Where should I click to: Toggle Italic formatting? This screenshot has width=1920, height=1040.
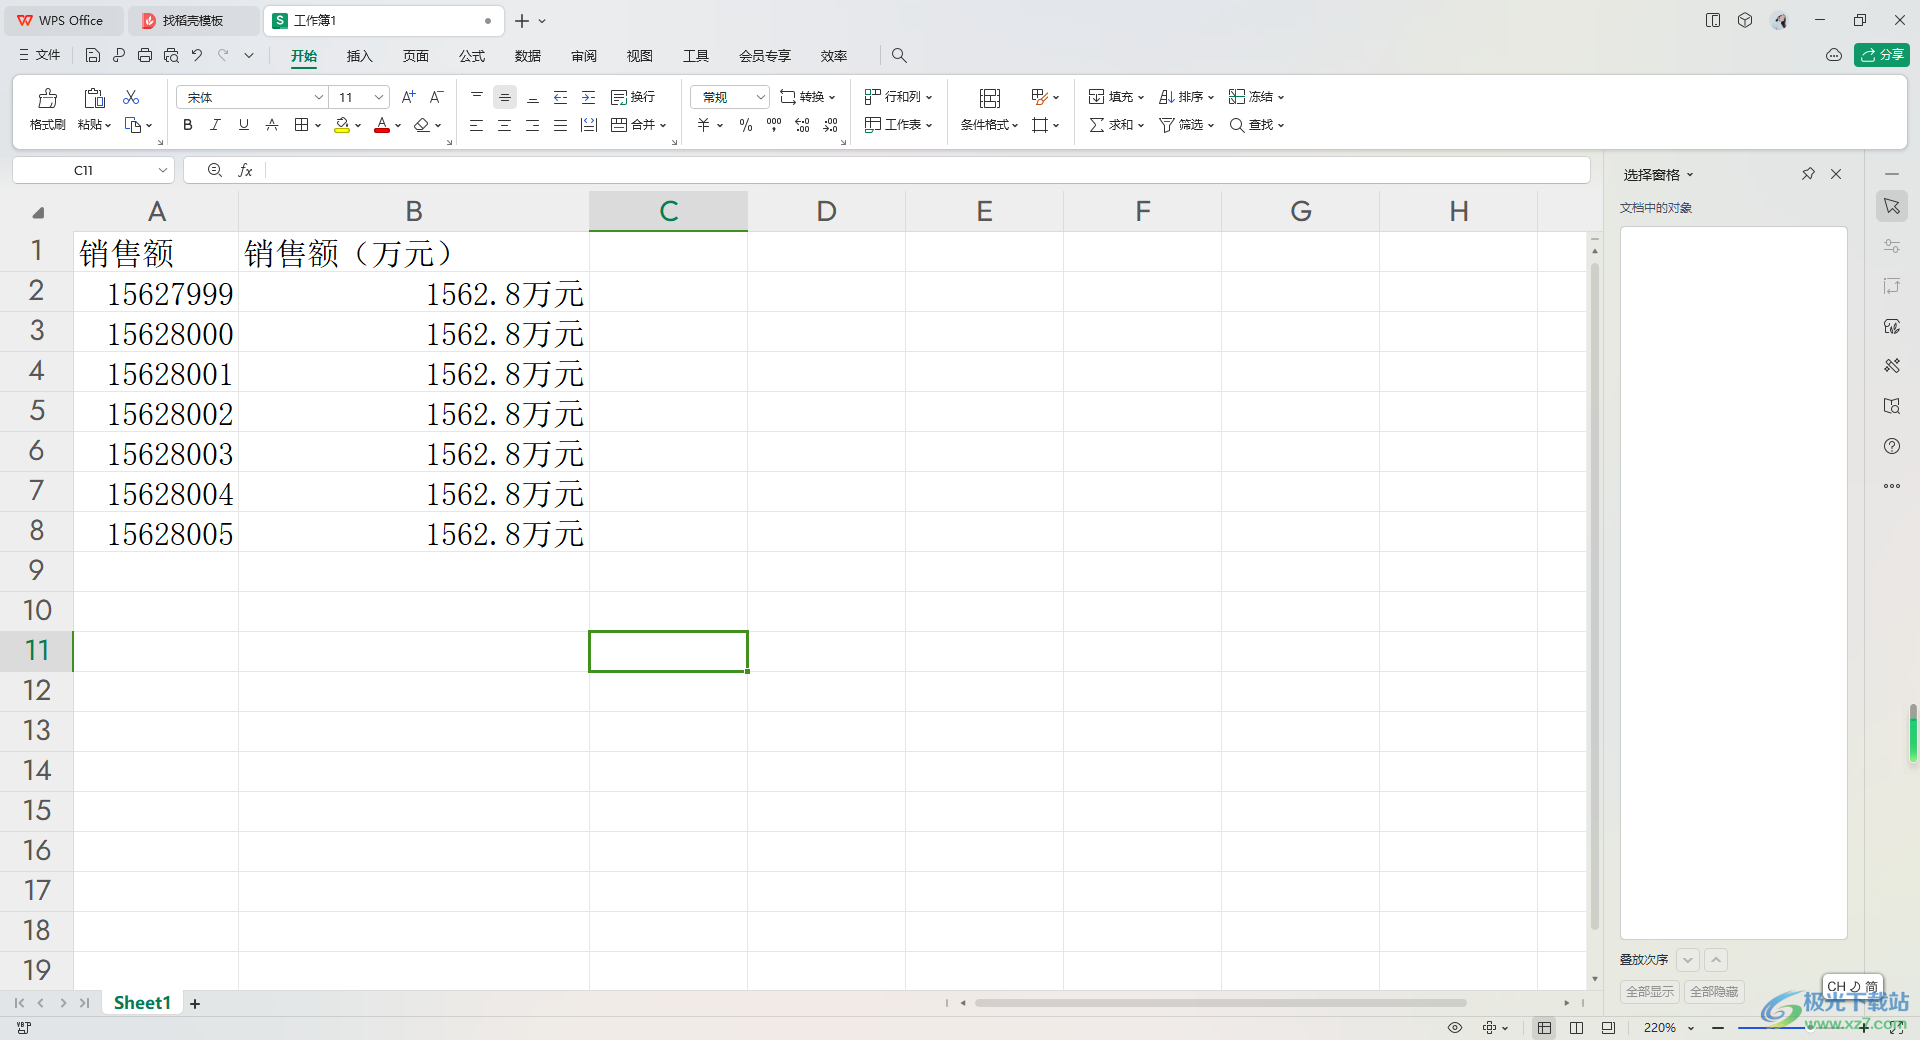pyautogui.click(x=215, y=125)
